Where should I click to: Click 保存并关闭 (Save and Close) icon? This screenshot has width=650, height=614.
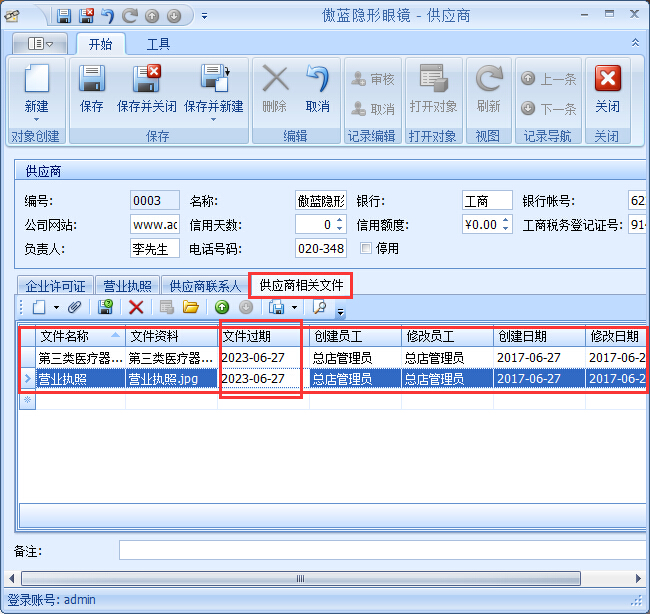click(146, 80)
